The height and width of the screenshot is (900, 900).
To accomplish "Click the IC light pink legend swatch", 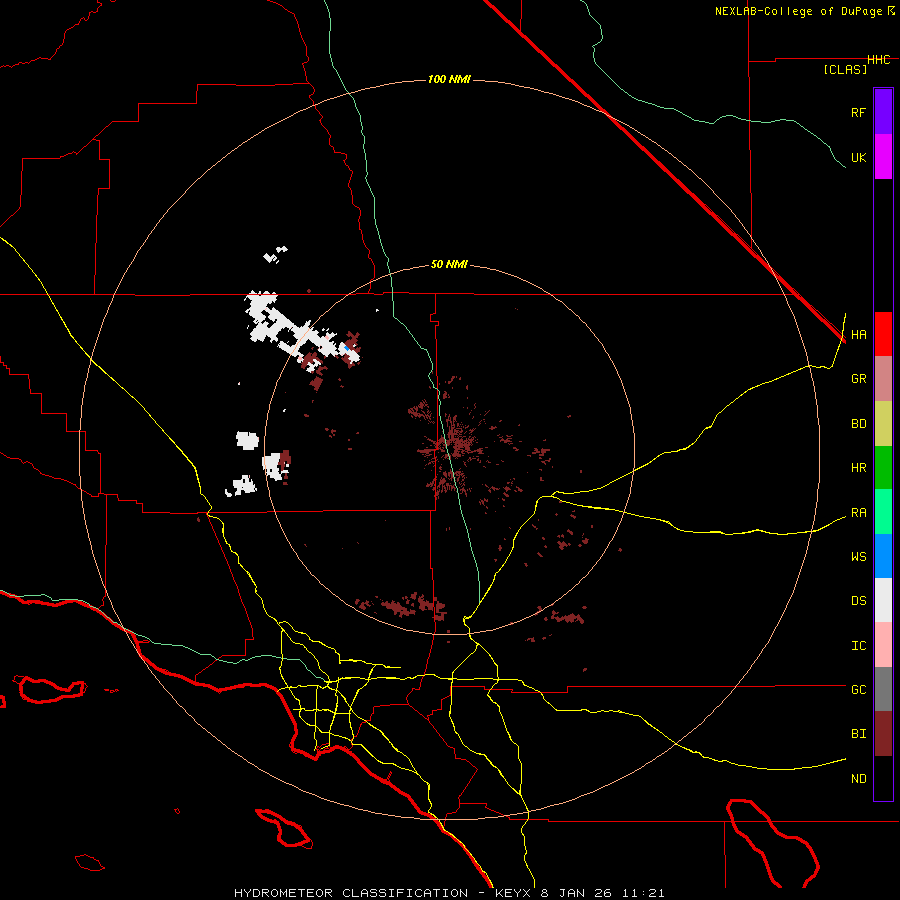I will coord(883,645).
